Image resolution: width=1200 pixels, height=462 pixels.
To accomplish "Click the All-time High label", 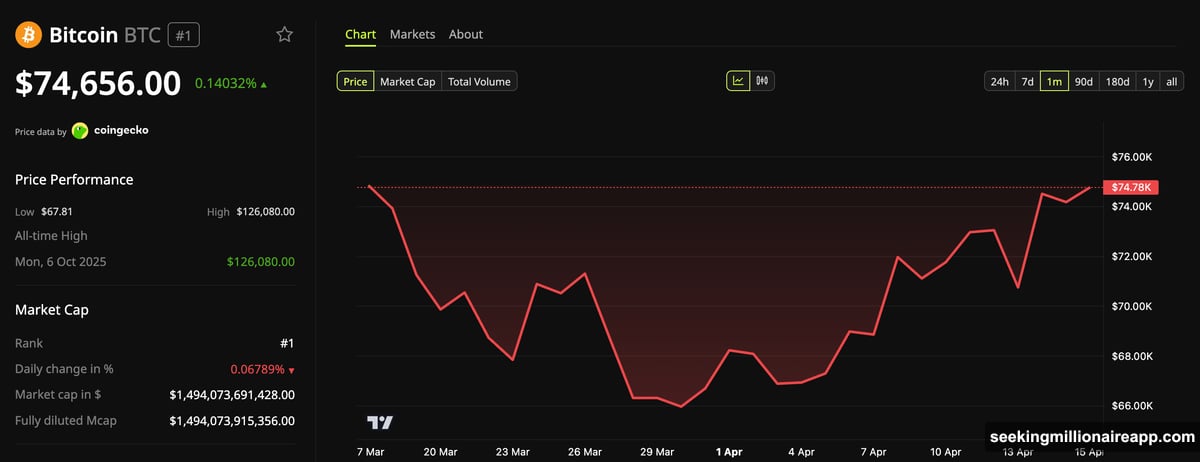I will 51,236.
